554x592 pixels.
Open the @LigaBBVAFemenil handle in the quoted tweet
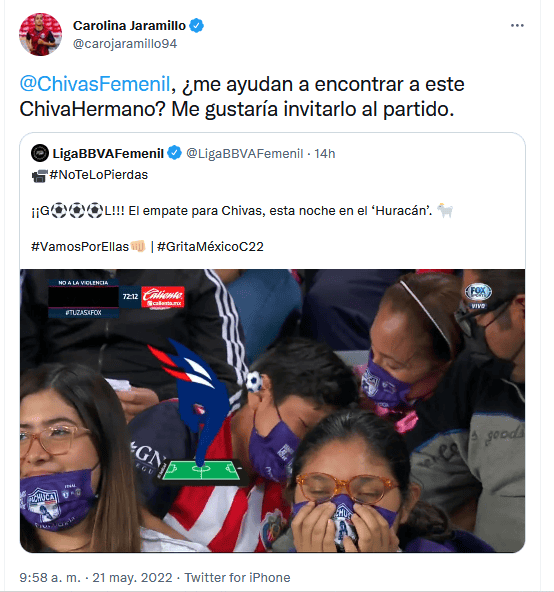pos(245,154)
